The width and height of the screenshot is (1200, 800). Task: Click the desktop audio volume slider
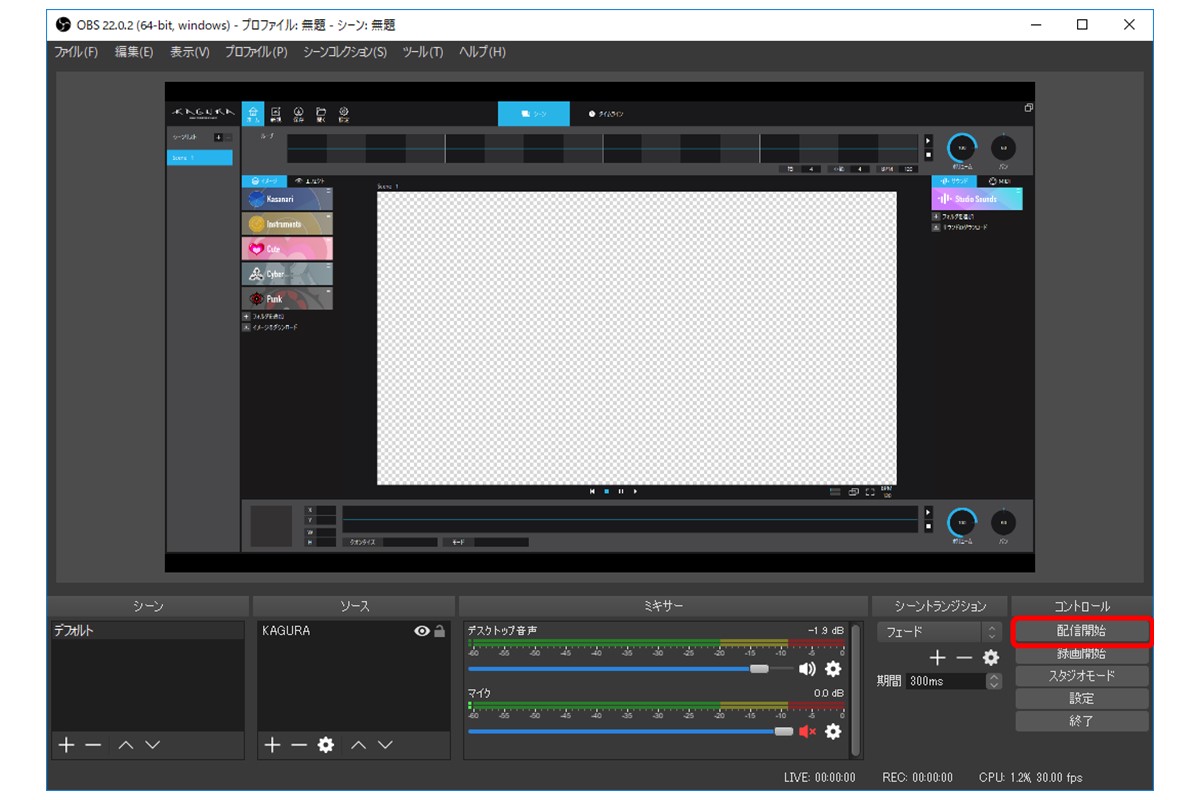click(630, 669)
